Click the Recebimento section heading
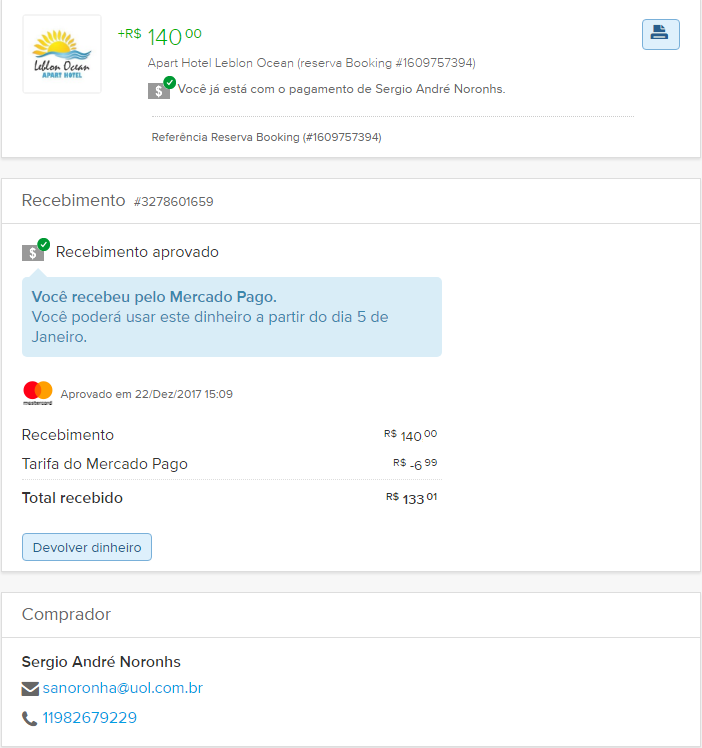This screenshot has height=748, width=702. (73, 200)
